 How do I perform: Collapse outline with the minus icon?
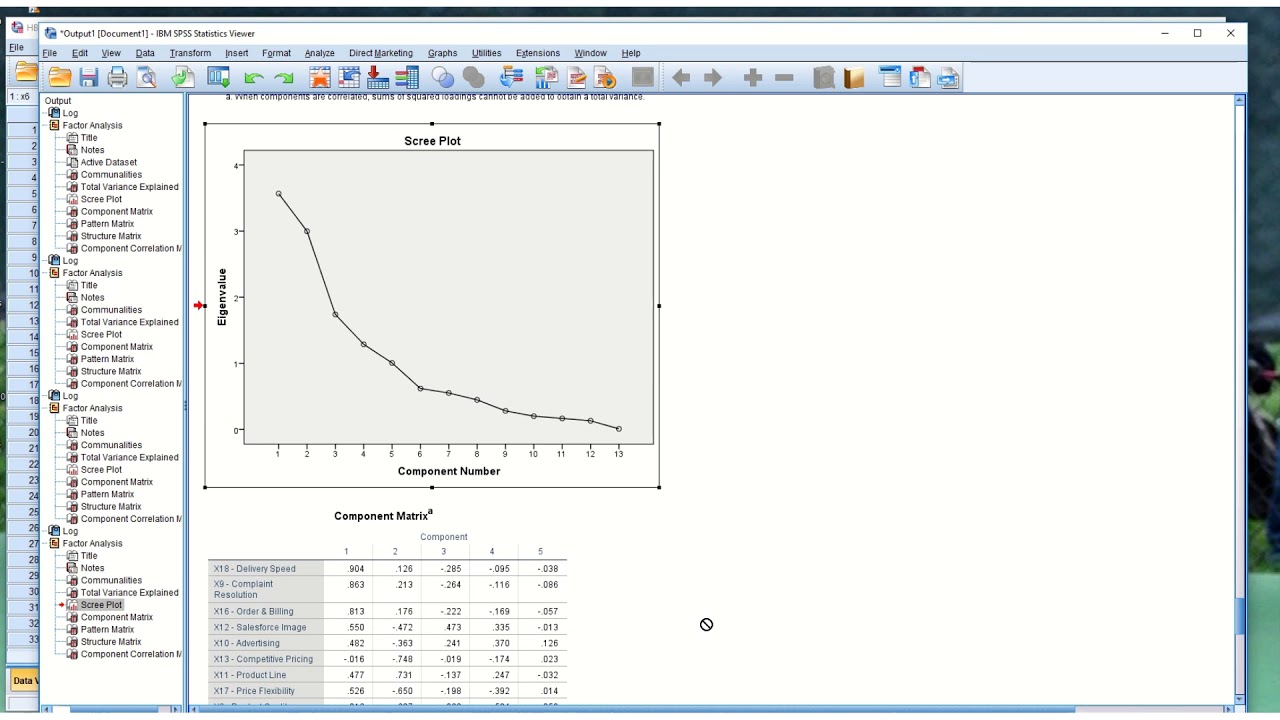pos(784,77)
